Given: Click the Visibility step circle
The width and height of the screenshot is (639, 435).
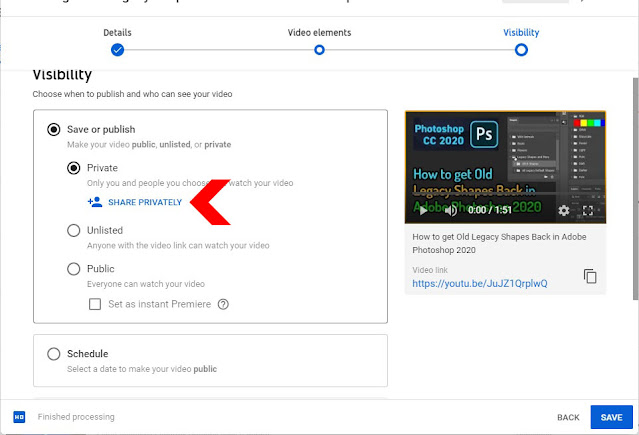Looking at the screenshot, I should click(x=521, y=50).
